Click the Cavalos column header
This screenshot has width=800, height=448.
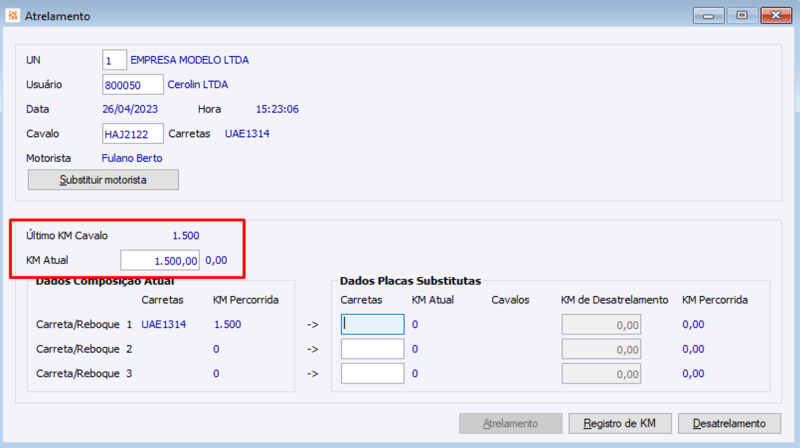(x=510, y=300)
